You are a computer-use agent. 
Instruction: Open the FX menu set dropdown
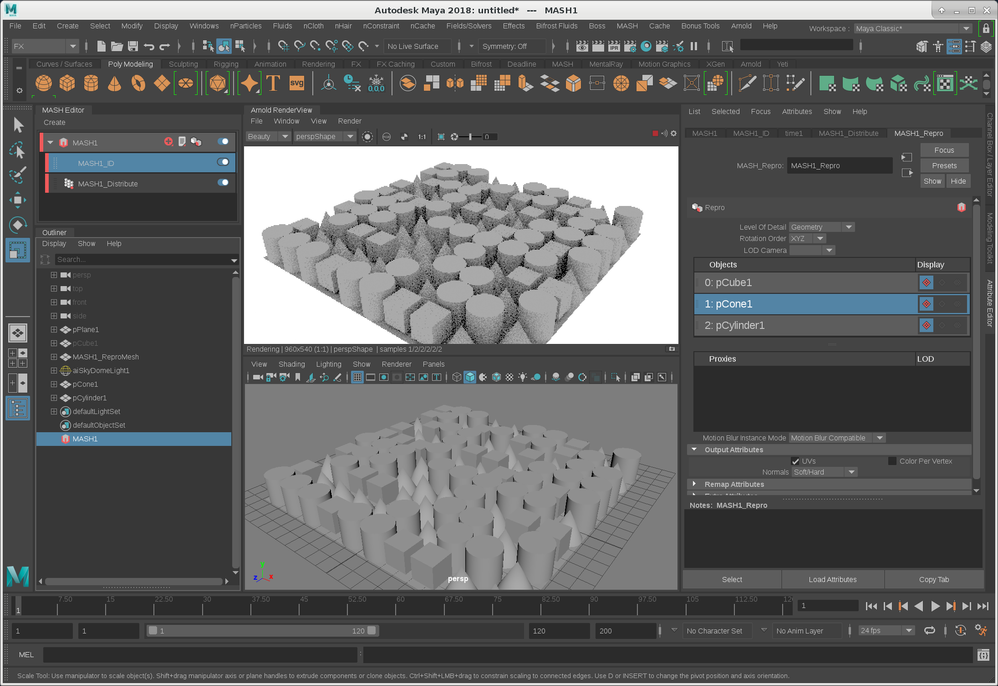[x=45, y=46]
